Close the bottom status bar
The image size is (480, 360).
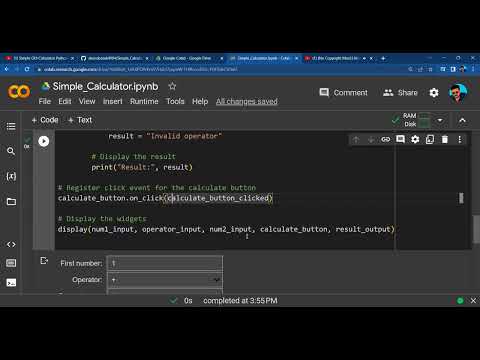tap(473, 300)
